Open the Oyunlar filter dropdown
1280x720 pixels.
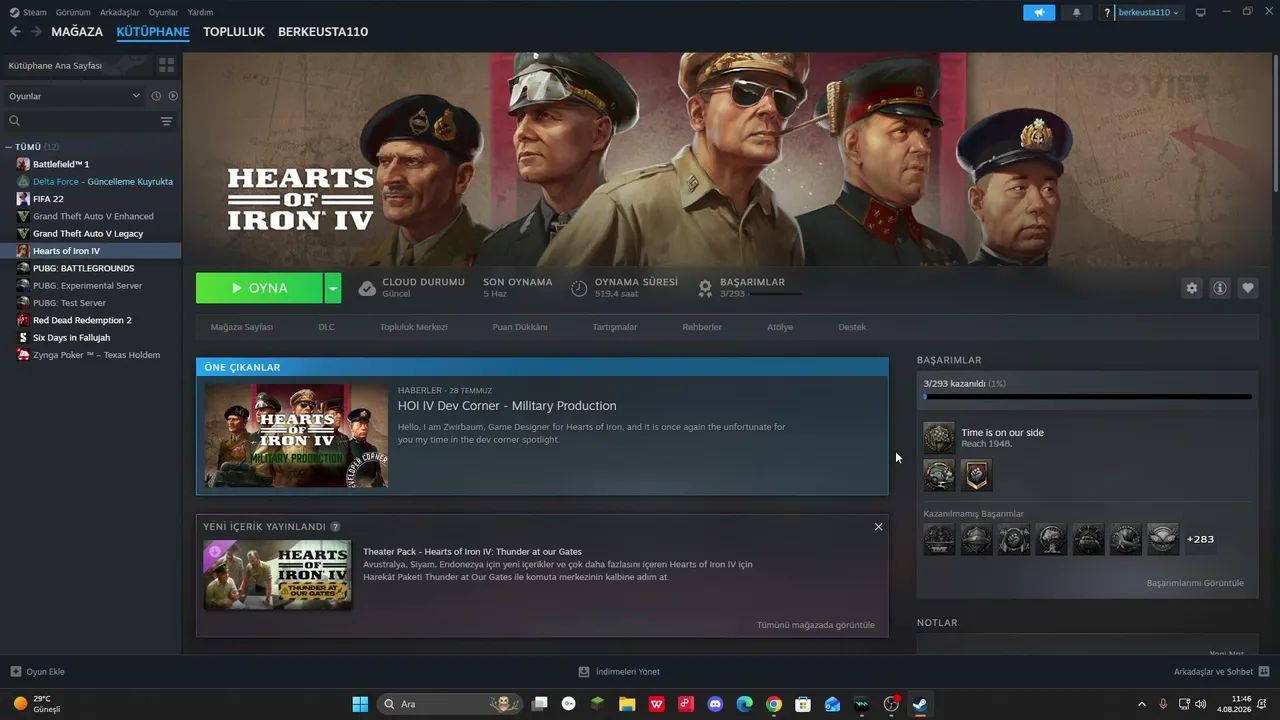[75, 96]
